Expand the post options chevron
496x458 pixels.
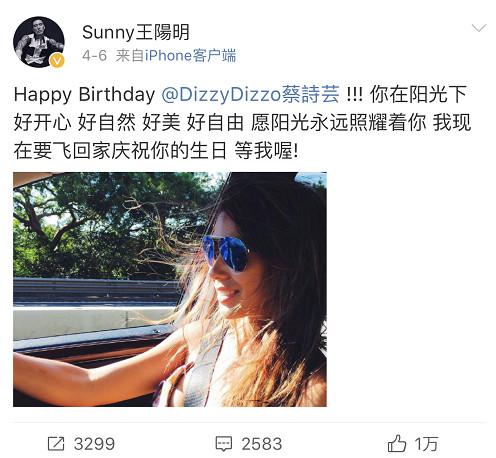479,28
